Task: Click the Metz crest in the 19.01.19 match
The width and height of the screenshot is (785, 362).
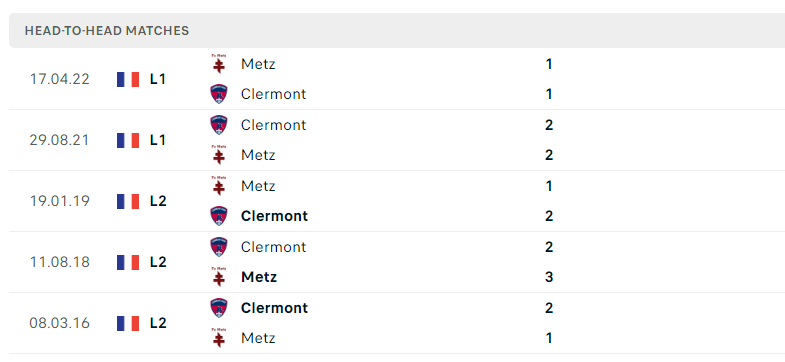Action: point(218,186)
